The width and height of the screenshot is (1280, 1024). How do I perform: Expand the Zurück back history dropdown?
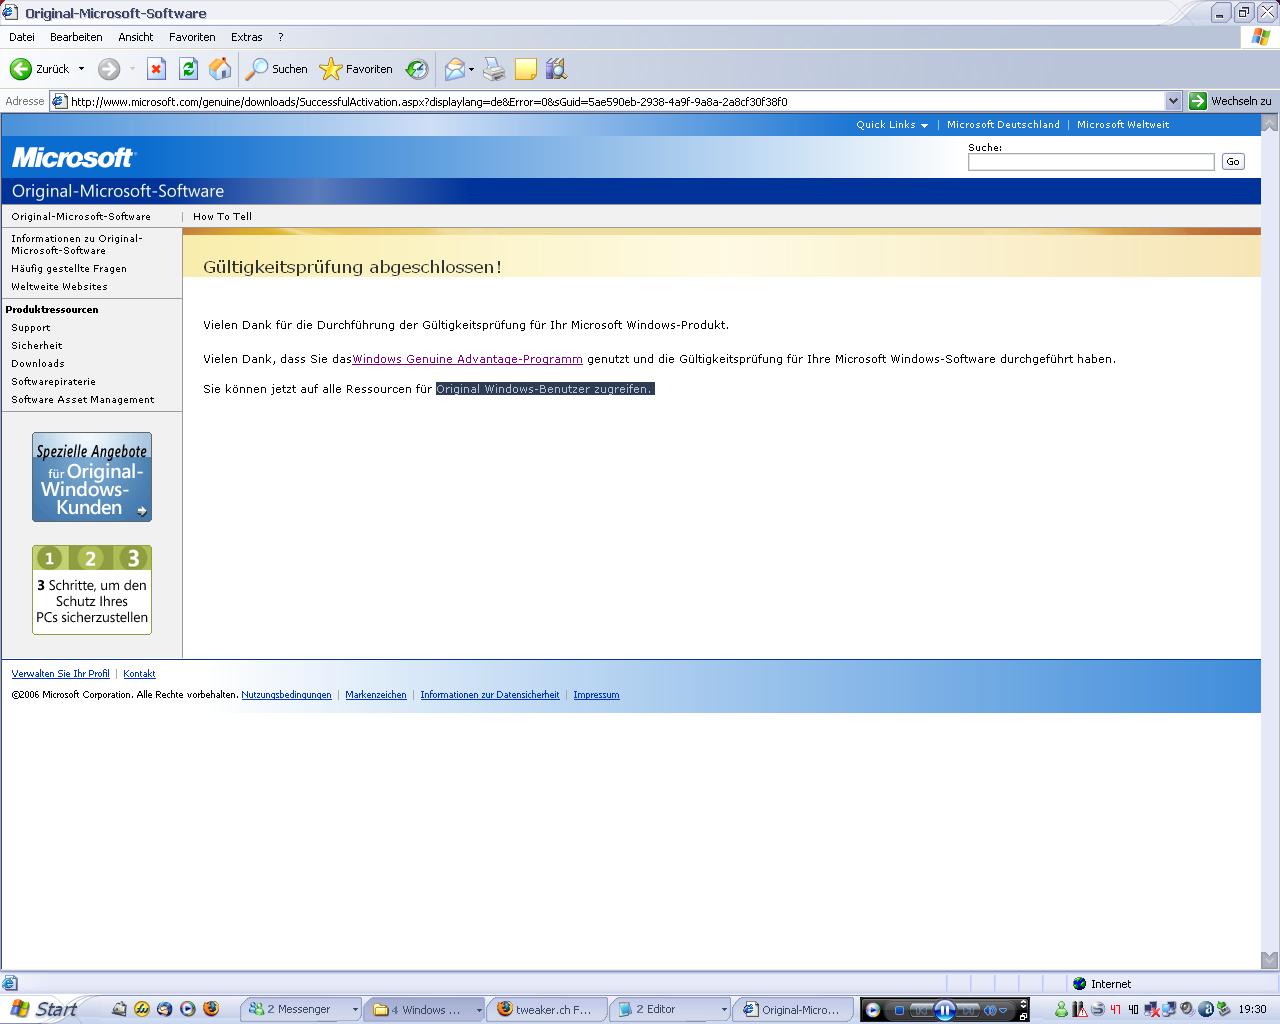pos(81,69)
